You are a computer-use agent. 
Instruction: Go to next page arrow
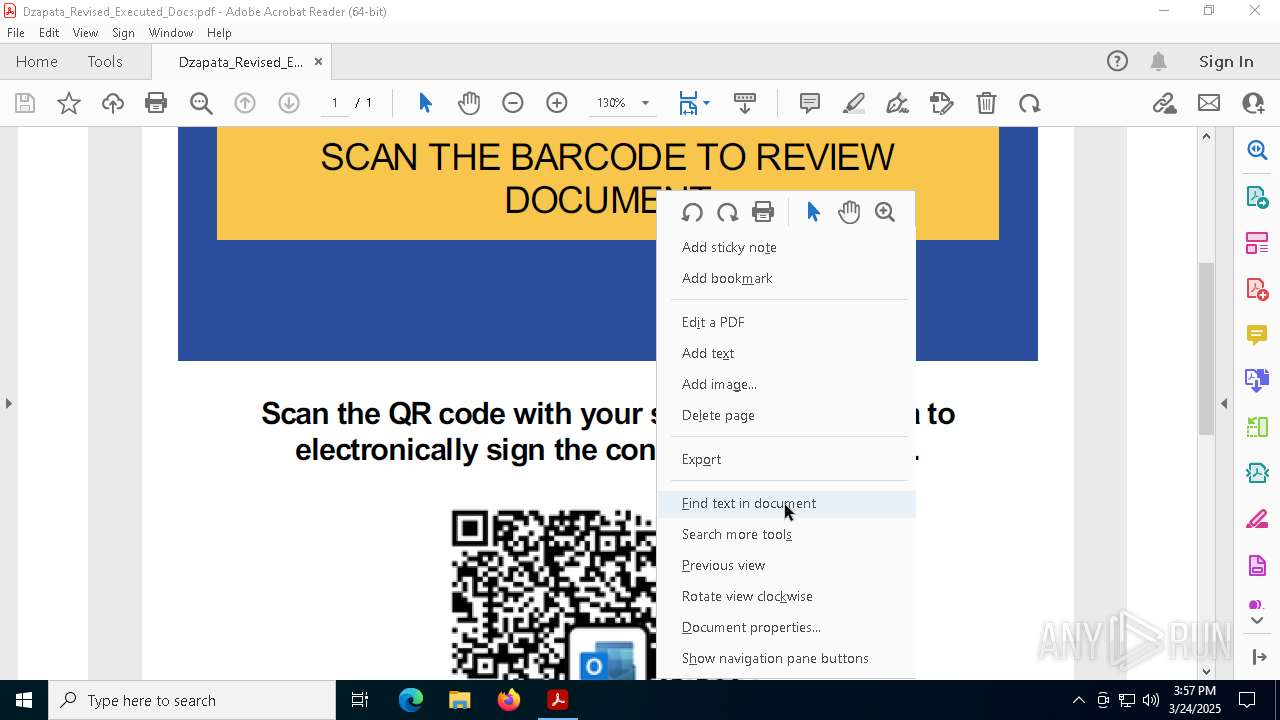tap(289, 103)
